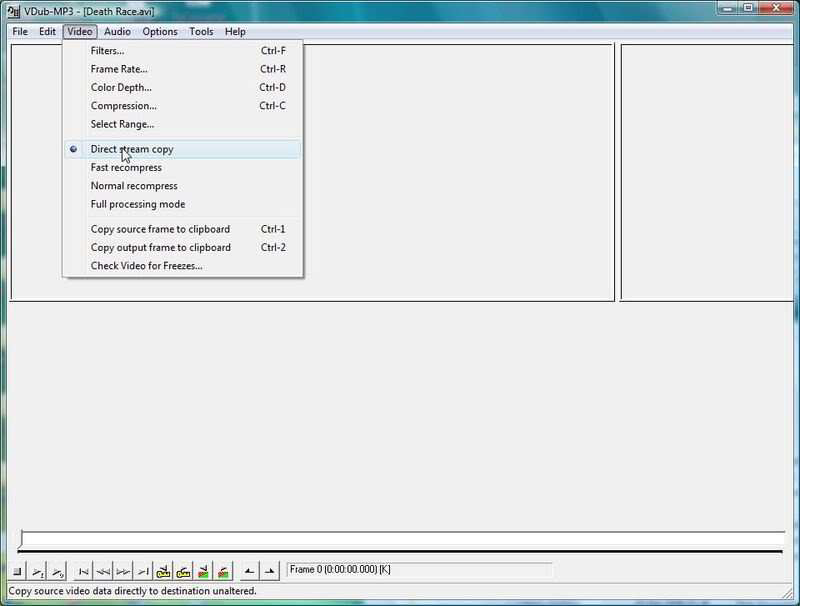Play the input video

point(38,572)
